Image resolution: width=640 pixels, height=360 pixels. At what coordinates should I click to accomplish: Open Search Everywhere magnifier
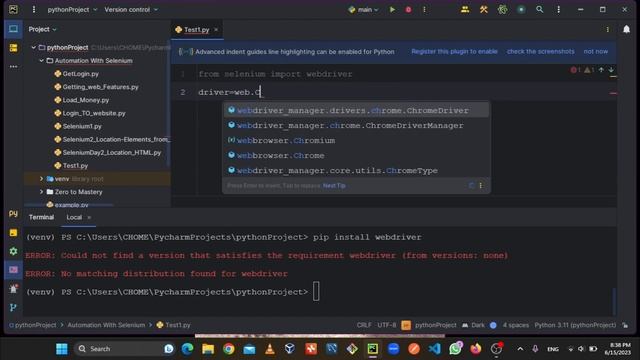(x=540, y=9)
